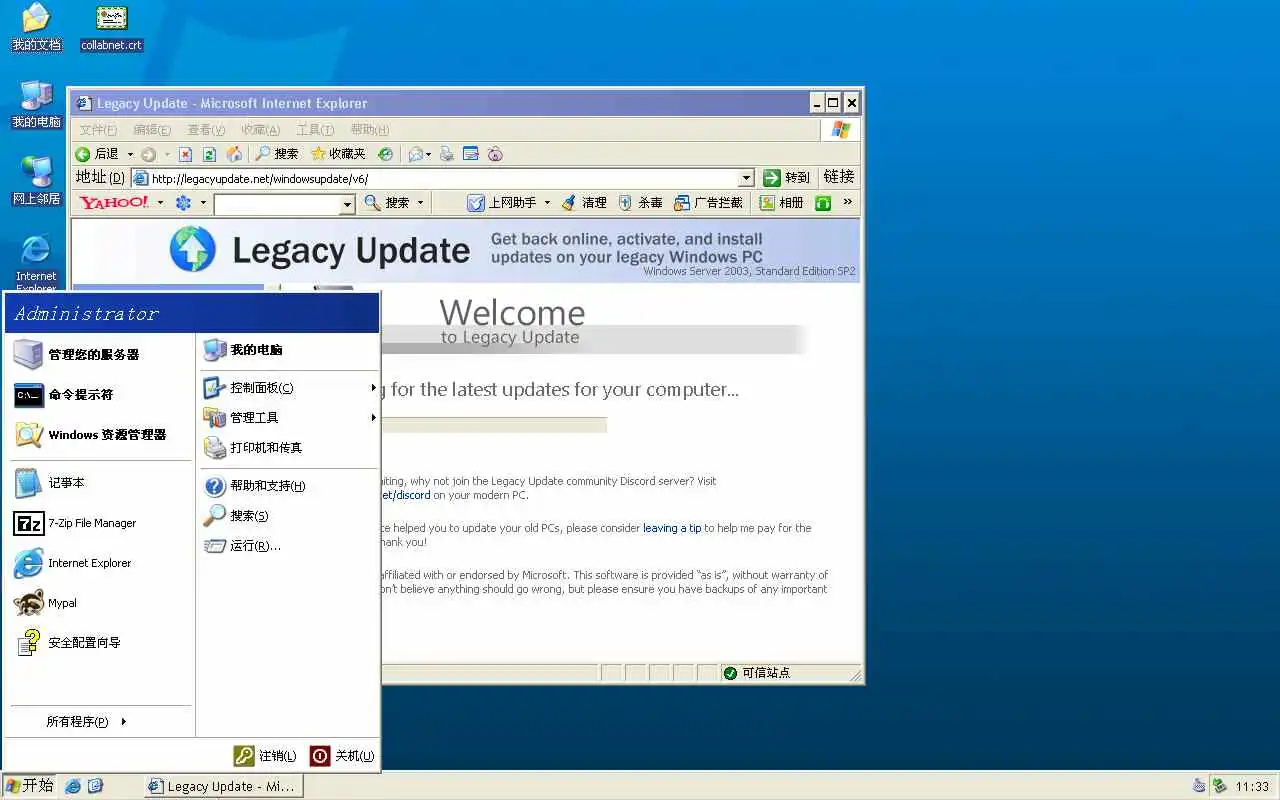Open 搜索(S) in Start menu
Image resolution: width=1280 pixels, height=800 pixels.
coord(289,516)
